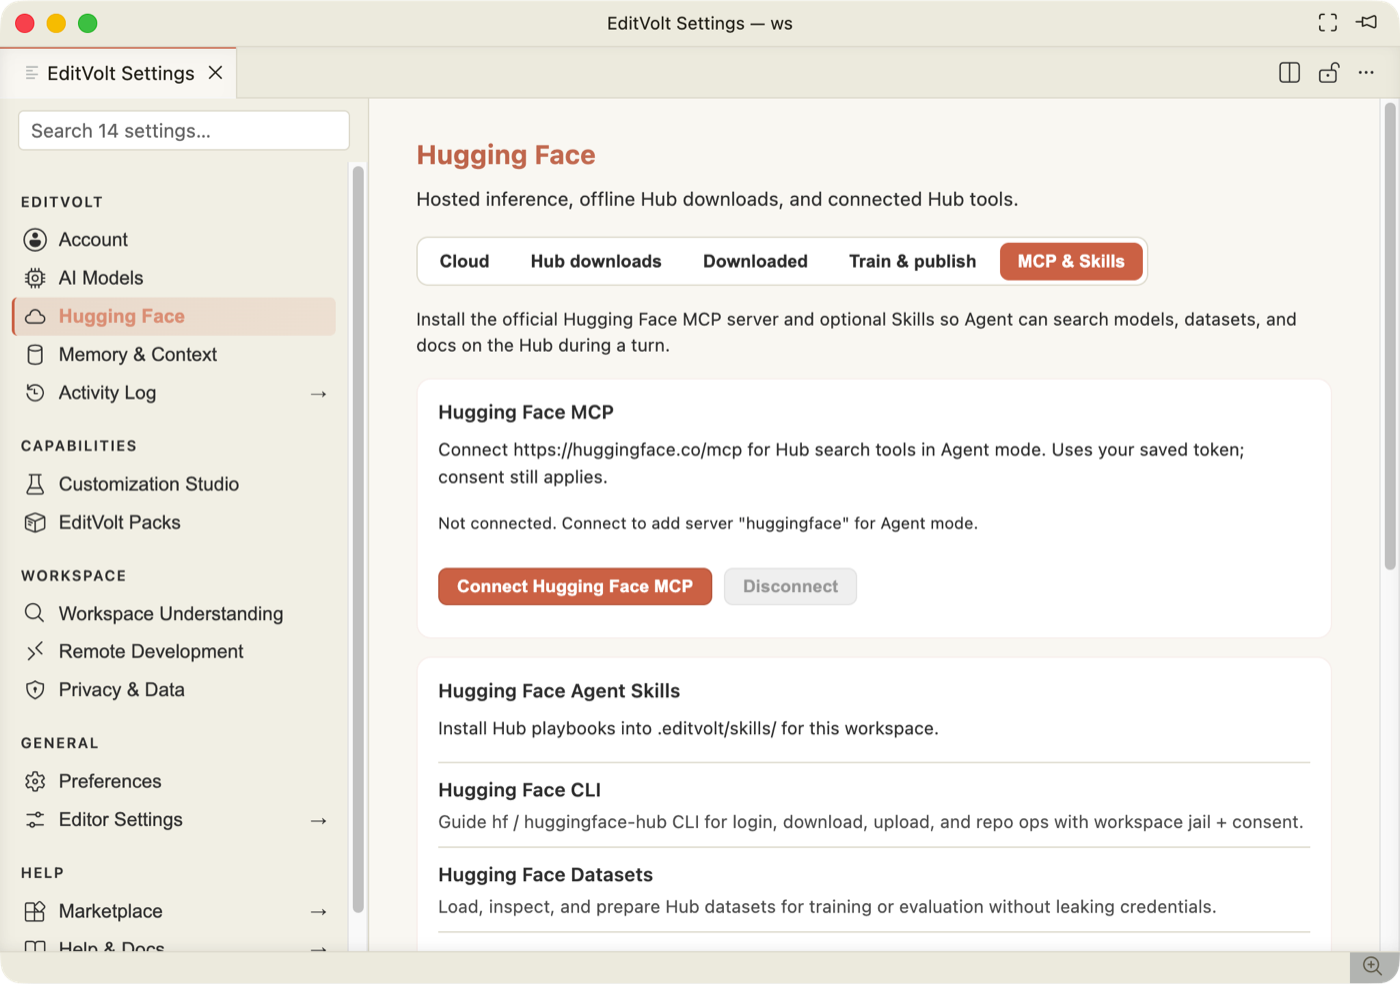The width and height of the screenshot is (1400, 984).
Task: Click the EditVolt Packs label
Action: pos(120,523)
